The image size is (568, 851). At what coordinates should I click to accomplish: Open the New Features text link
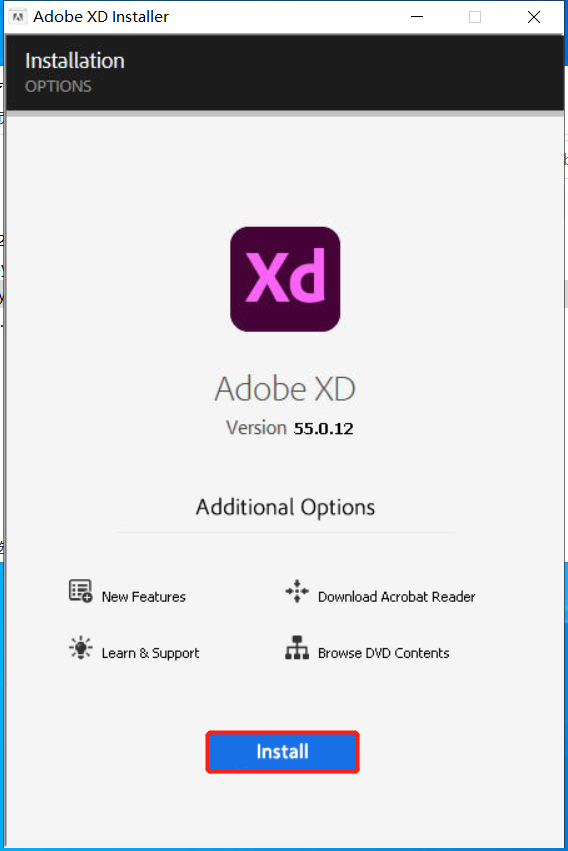144,597
